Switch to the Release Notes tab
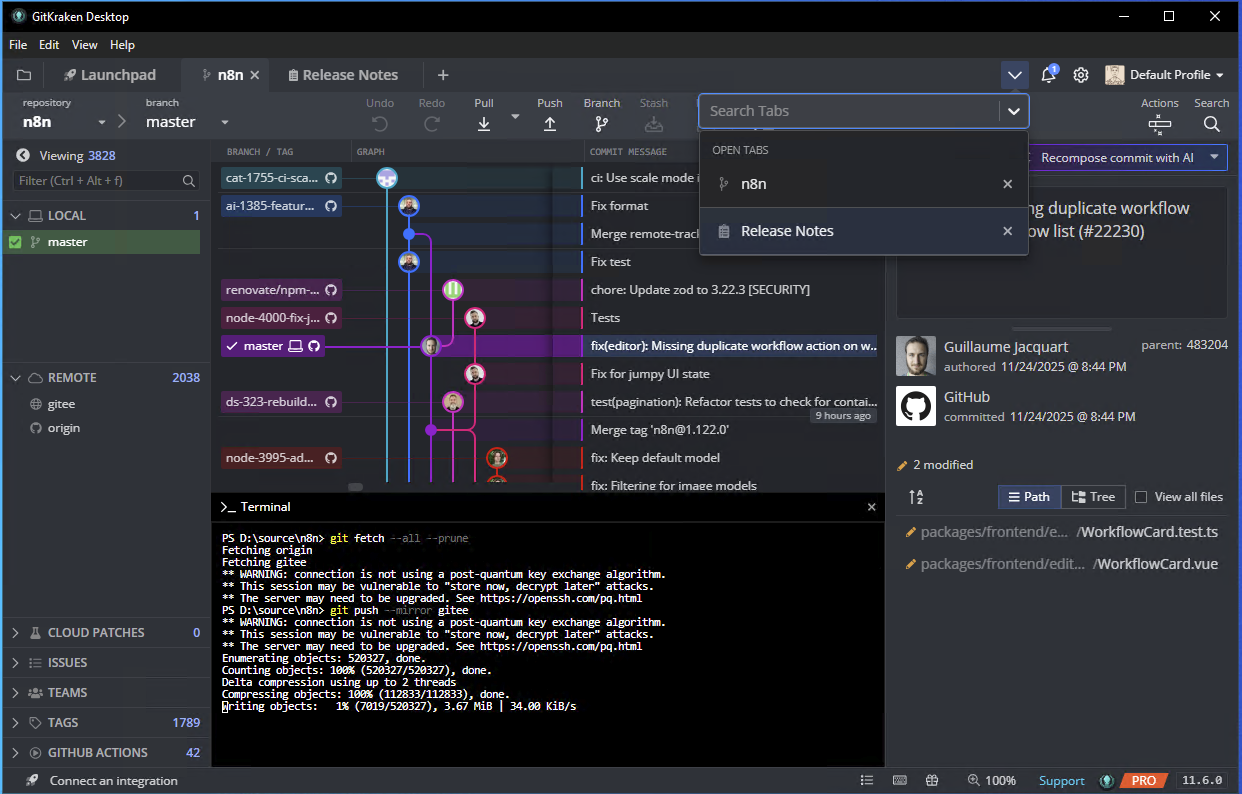This screenshot has height=794, width=1242. coord(343,75)
